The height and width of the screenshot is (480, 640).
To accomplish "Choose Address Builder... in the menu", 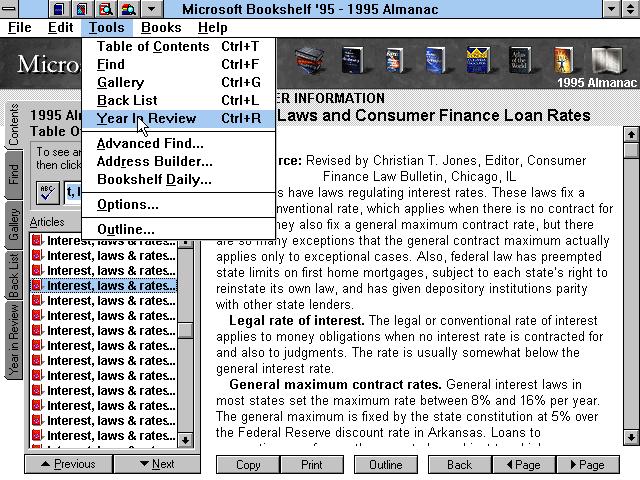I will tap(178, 161).
